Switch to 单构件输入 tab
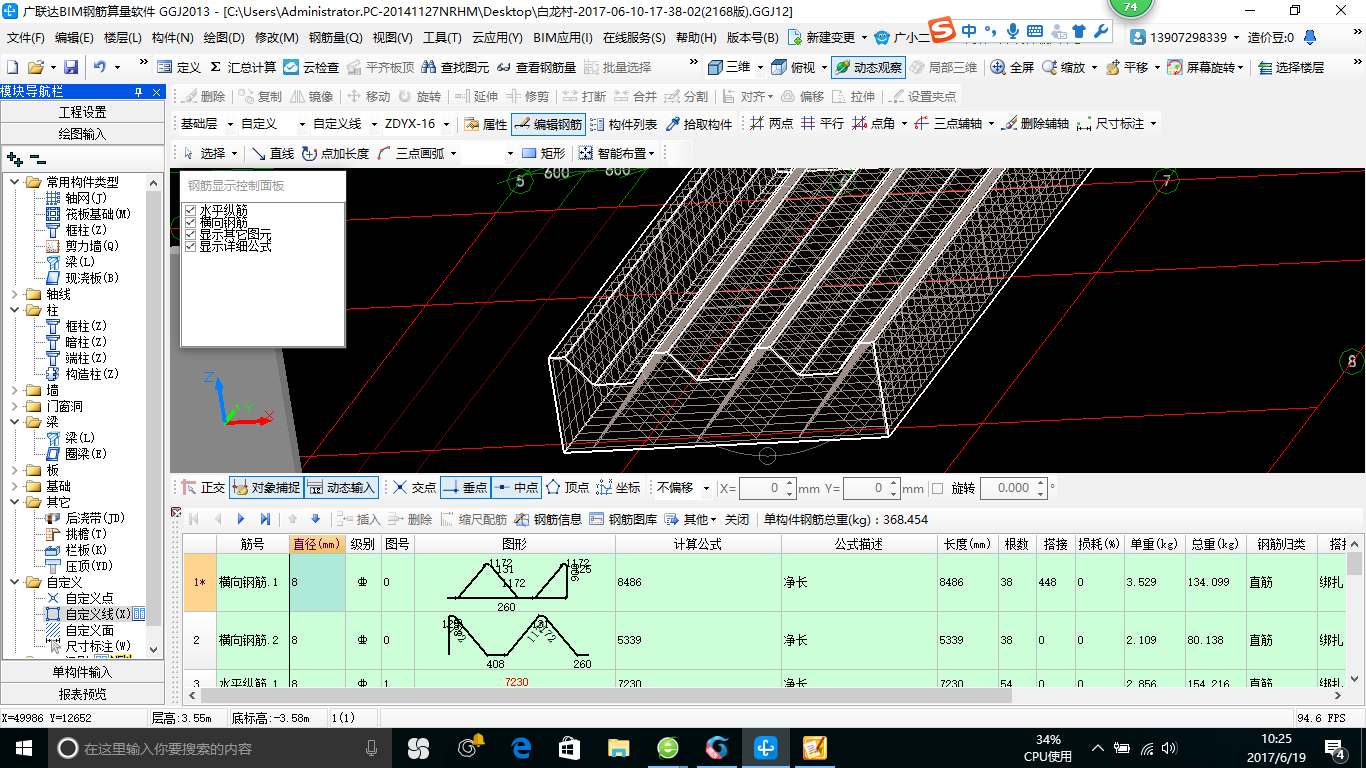This screenshot has width=1366, height=768. point(82,672)
